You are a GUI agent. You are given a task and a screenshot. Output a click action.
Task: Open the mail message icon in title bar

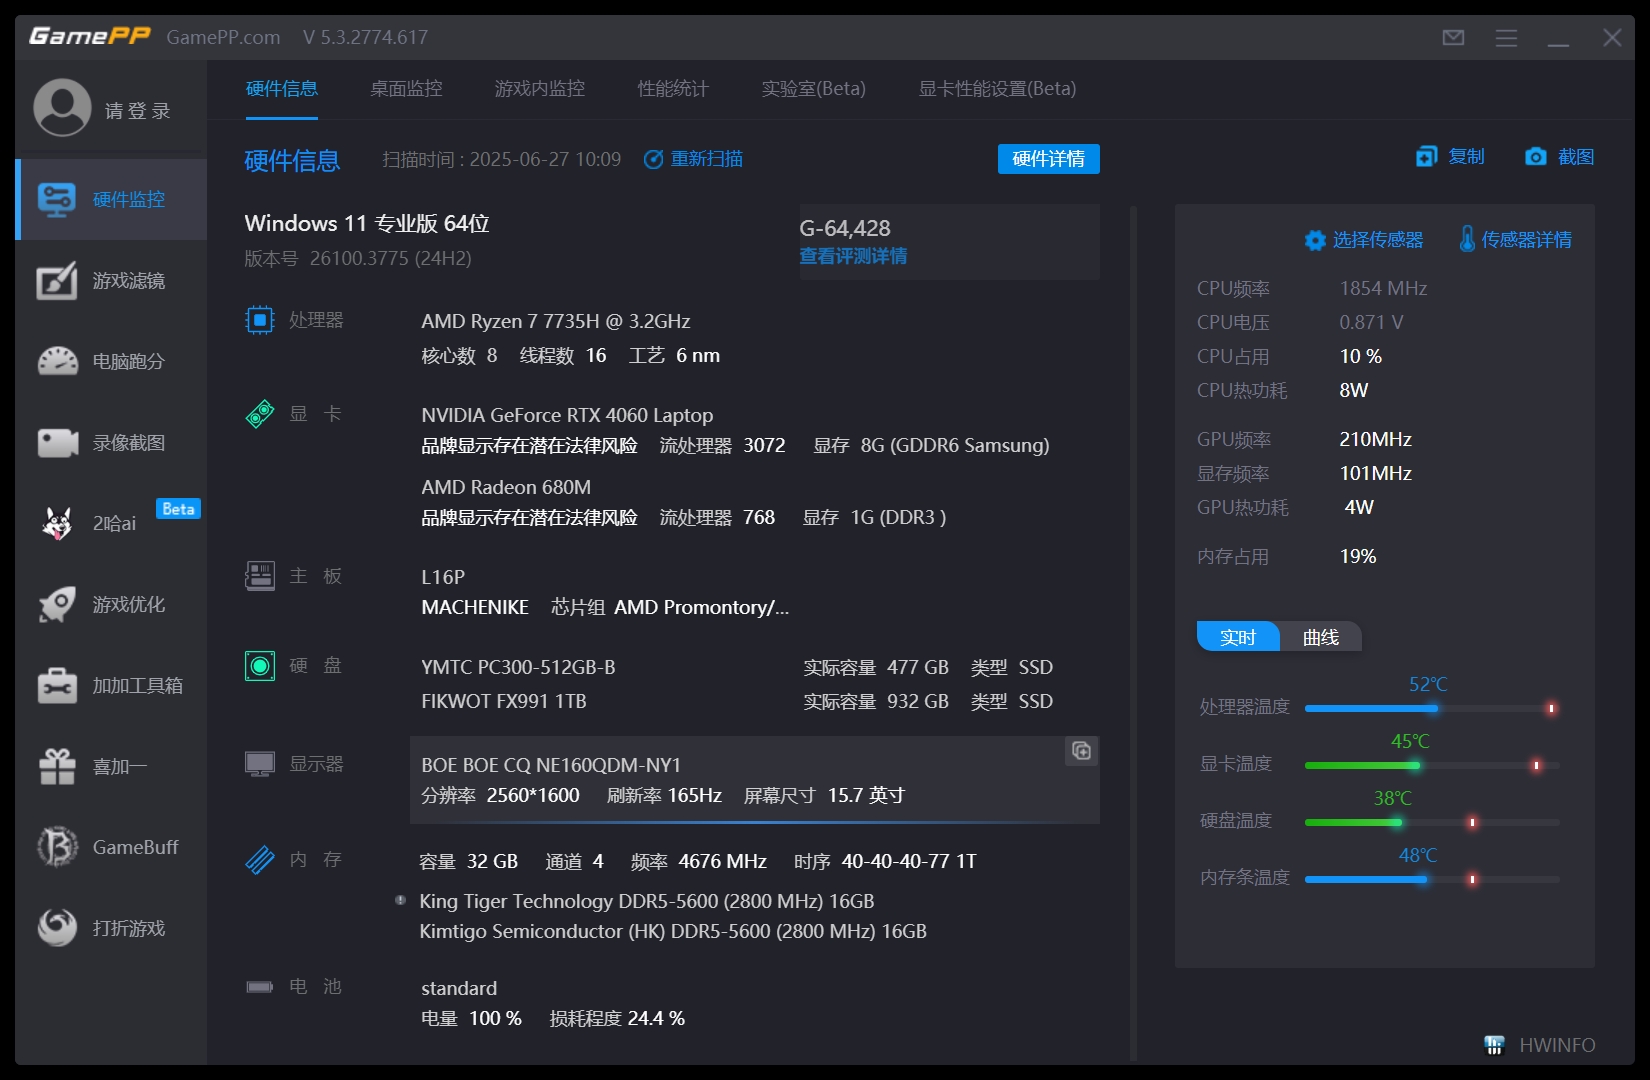[x=1454, y=38]
